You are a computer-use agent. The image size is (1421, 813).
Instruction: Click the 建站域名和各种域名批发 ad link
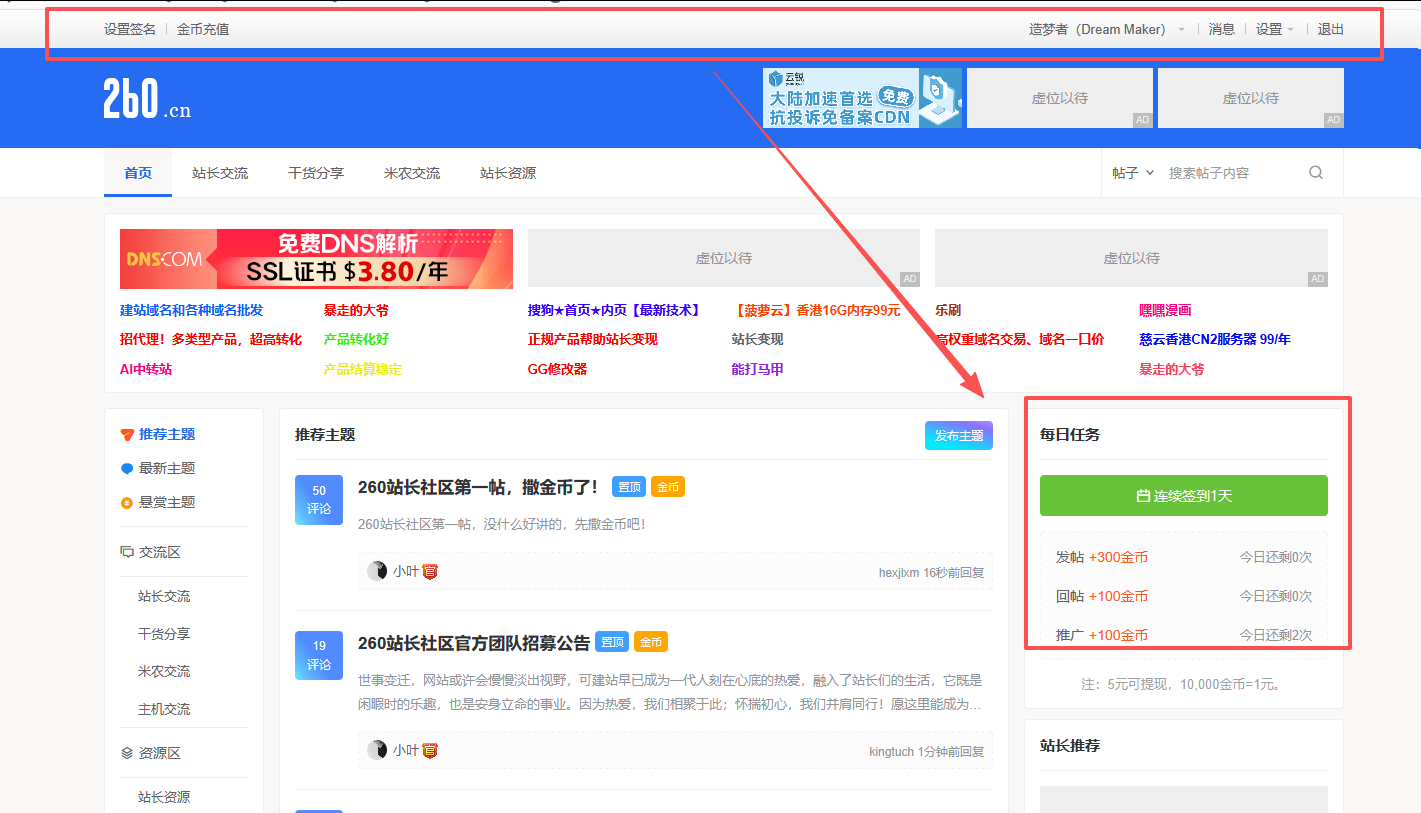[x=192, y=310]
